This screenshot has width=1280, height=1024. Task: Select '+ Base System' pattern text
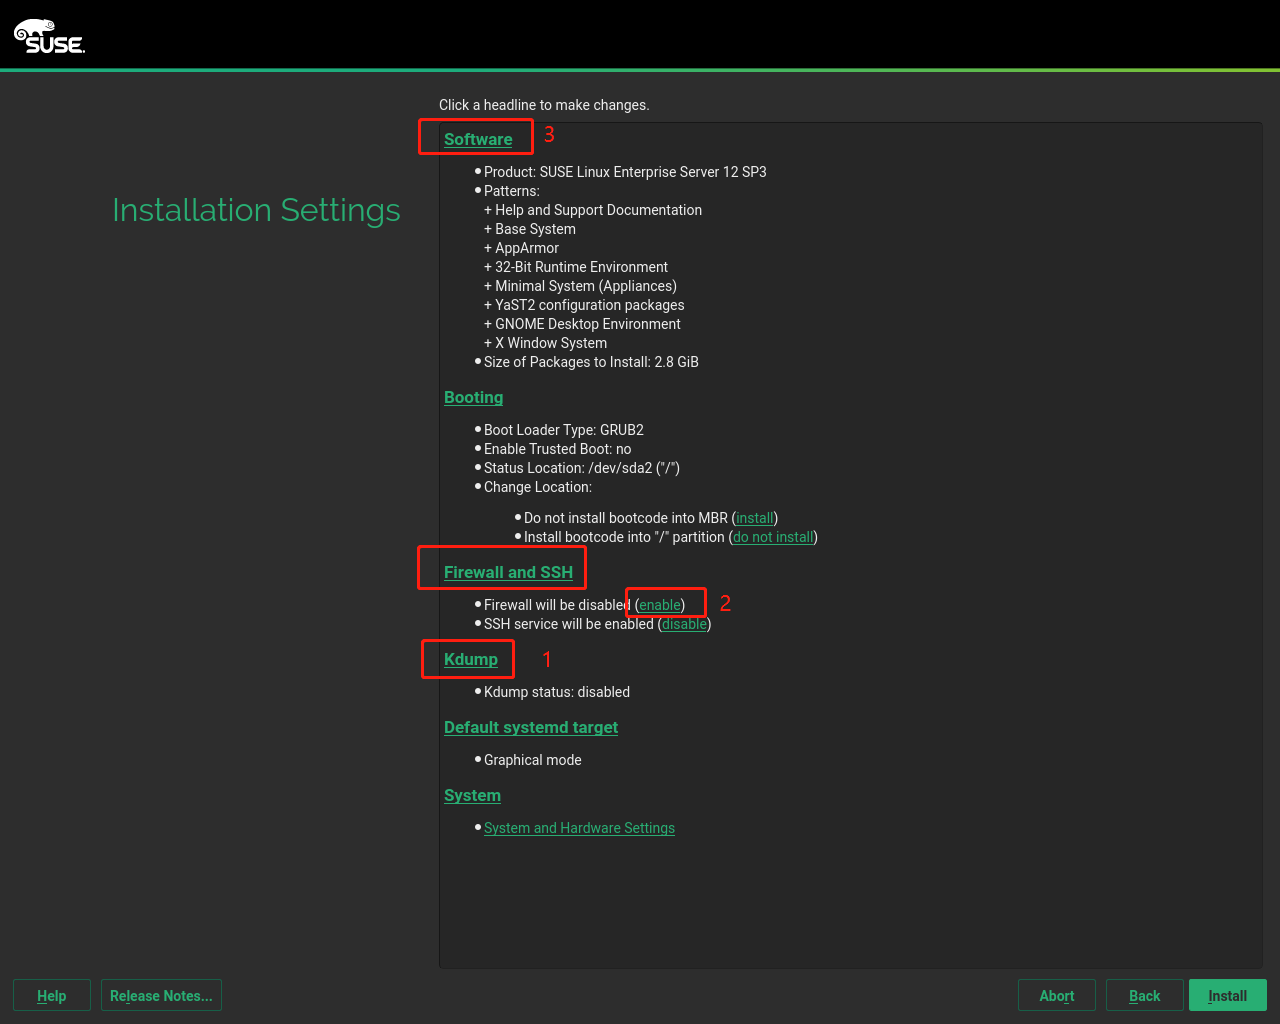(x=530, y=229)
